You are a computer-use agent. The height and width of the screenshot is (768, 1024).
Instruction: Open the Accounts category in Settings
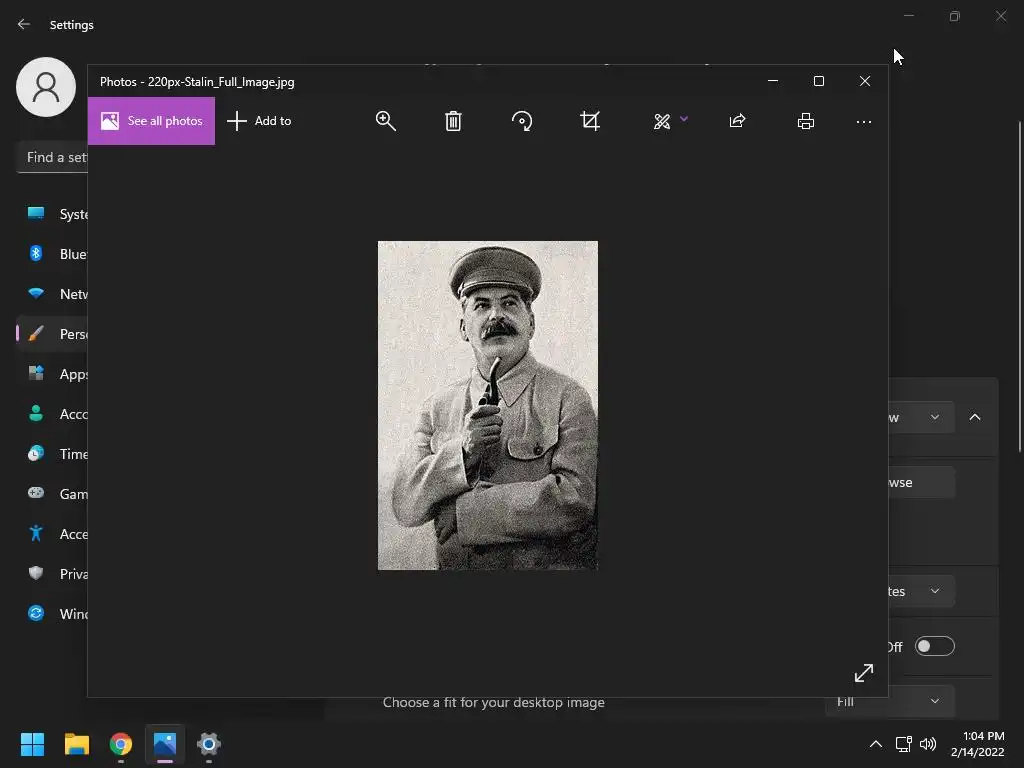(52, 413)
